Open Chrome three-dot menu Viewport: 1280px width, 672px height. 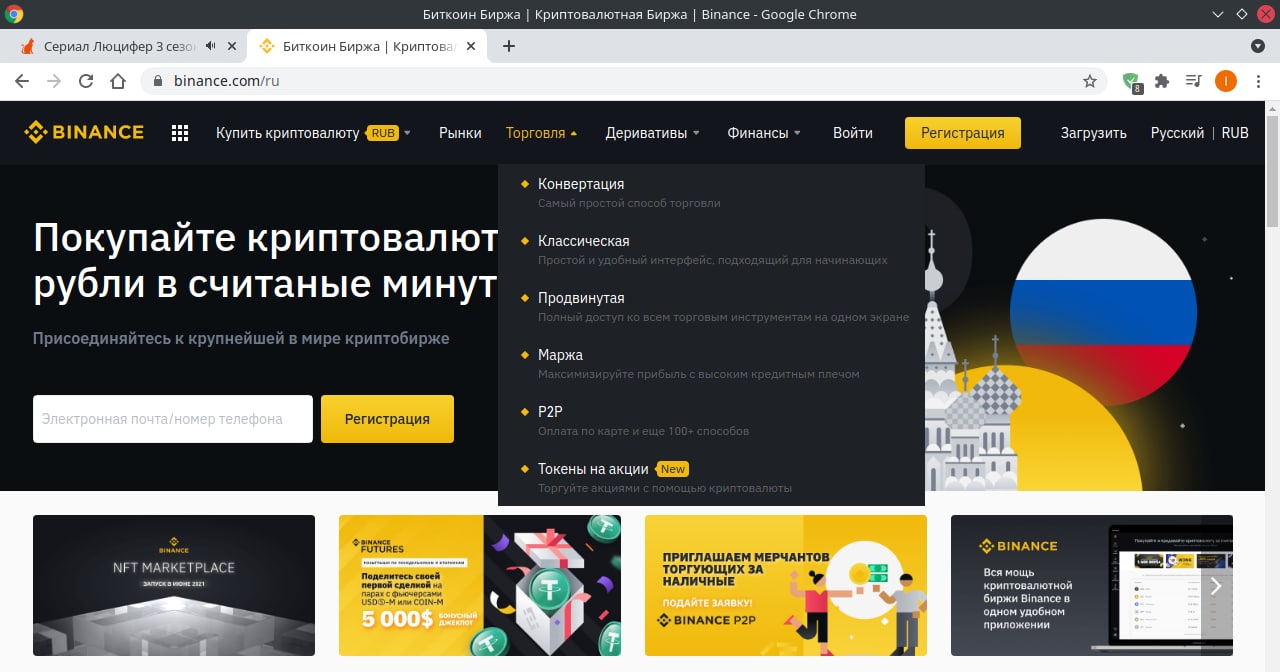(1258, 81)
